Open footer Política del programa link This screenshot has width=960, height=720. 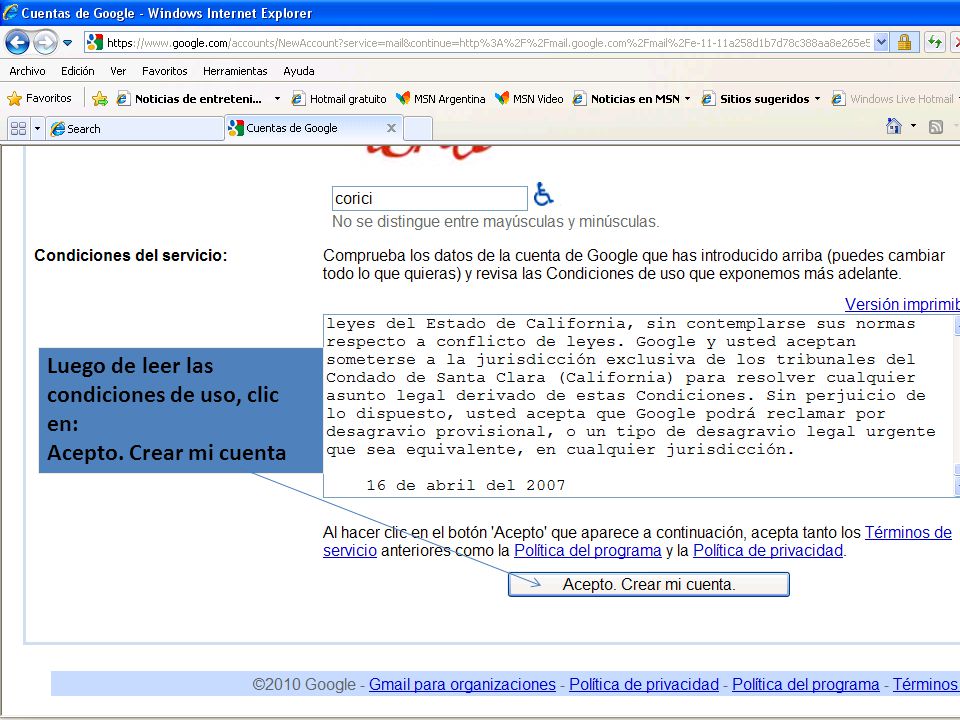(806, 684)
